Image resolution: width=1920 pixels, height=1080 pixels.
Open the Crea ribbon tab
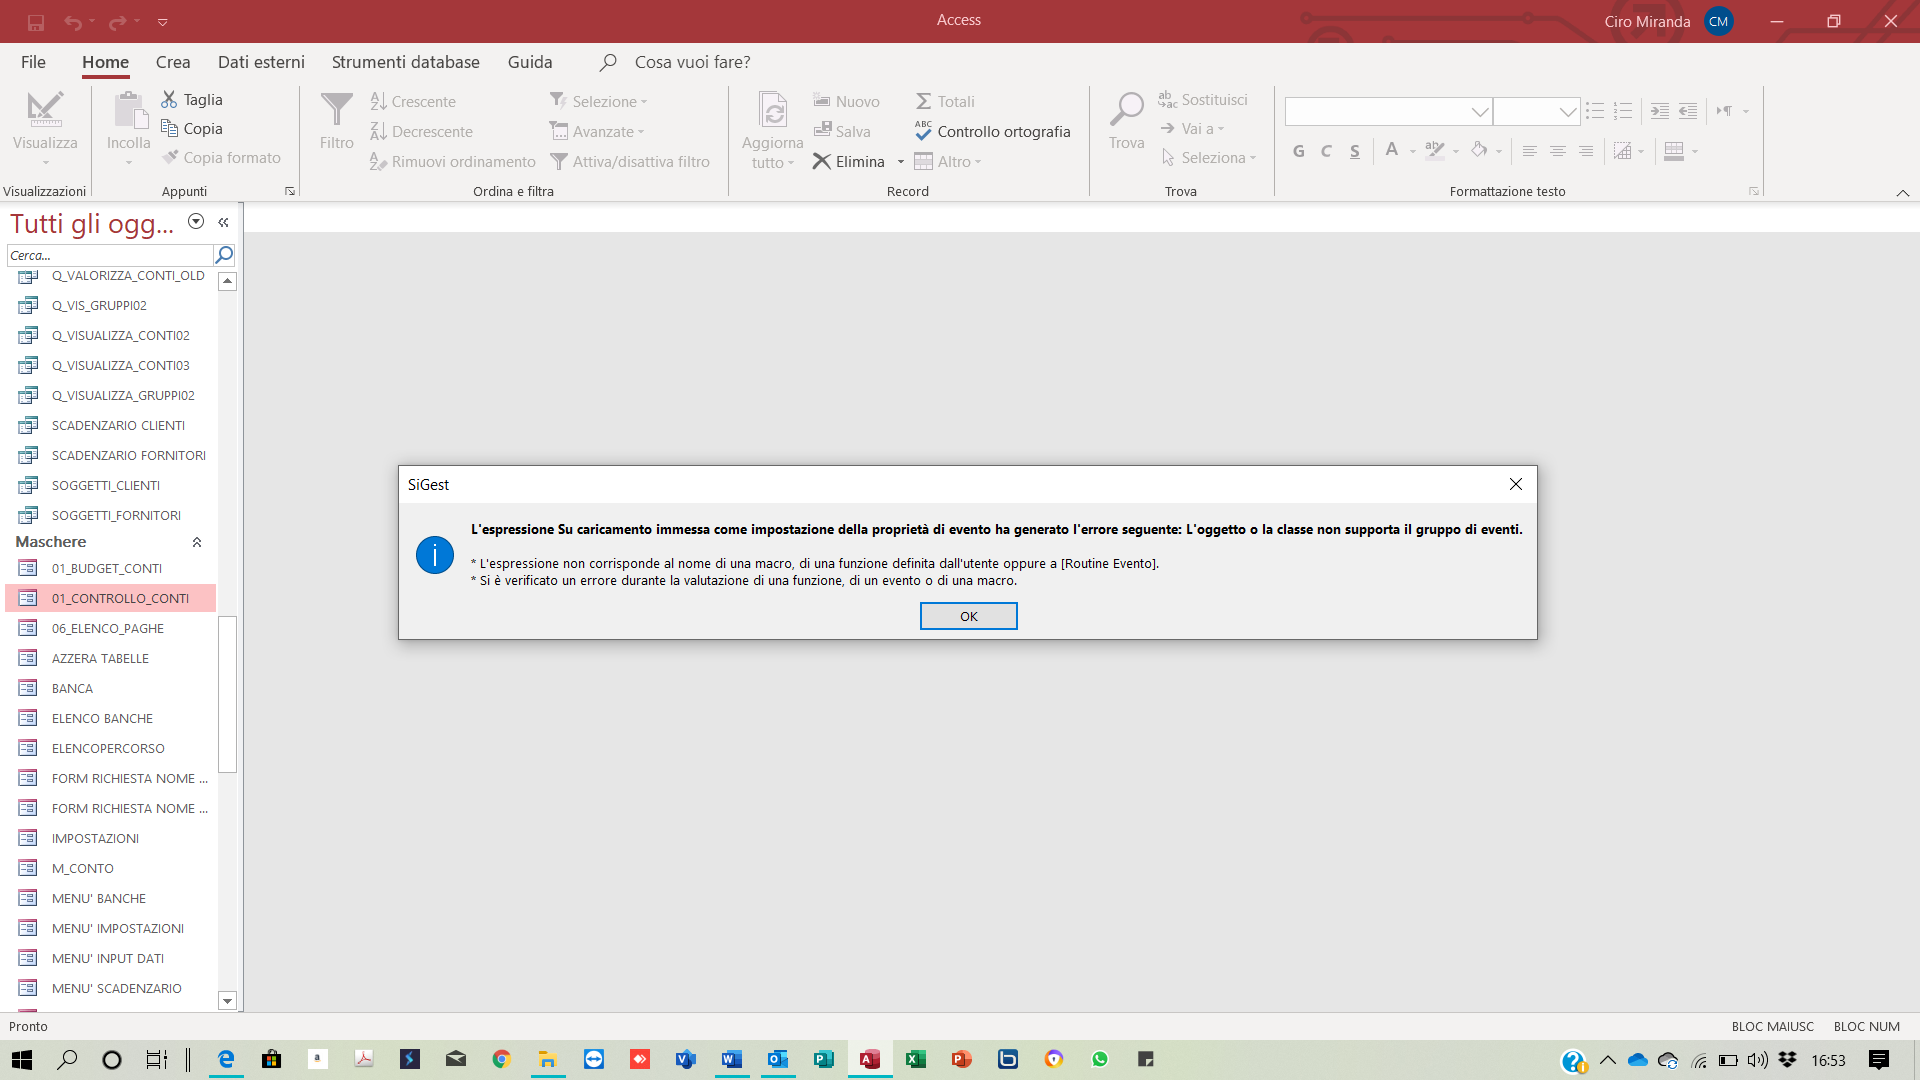click(172, 62)
